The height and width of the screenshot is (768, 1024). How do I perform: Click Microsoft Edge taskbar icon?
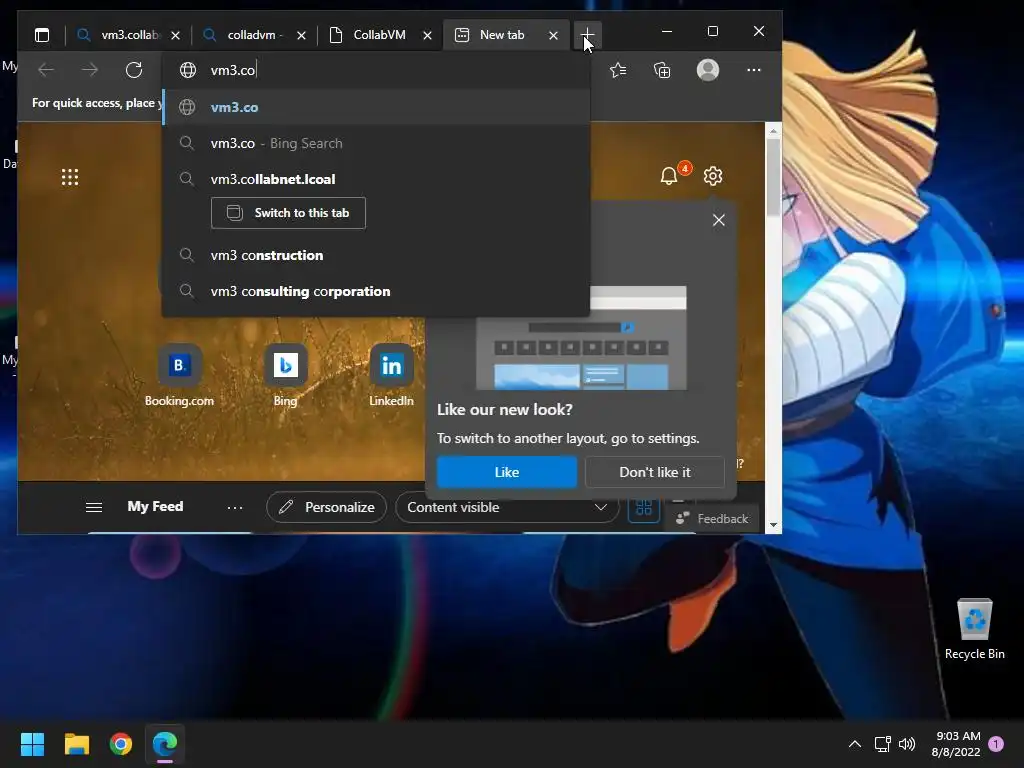click(165, 744)
